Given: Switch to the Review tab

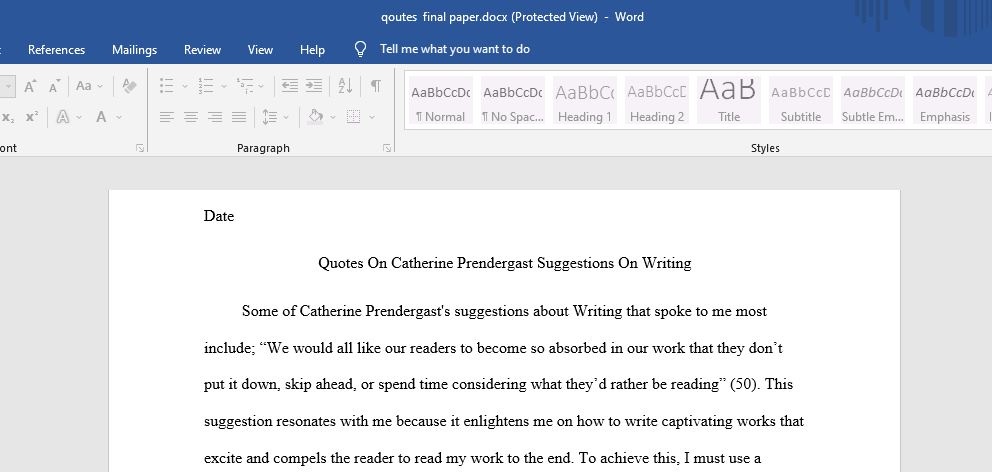Looking at the screenshot, I should 202,49.
